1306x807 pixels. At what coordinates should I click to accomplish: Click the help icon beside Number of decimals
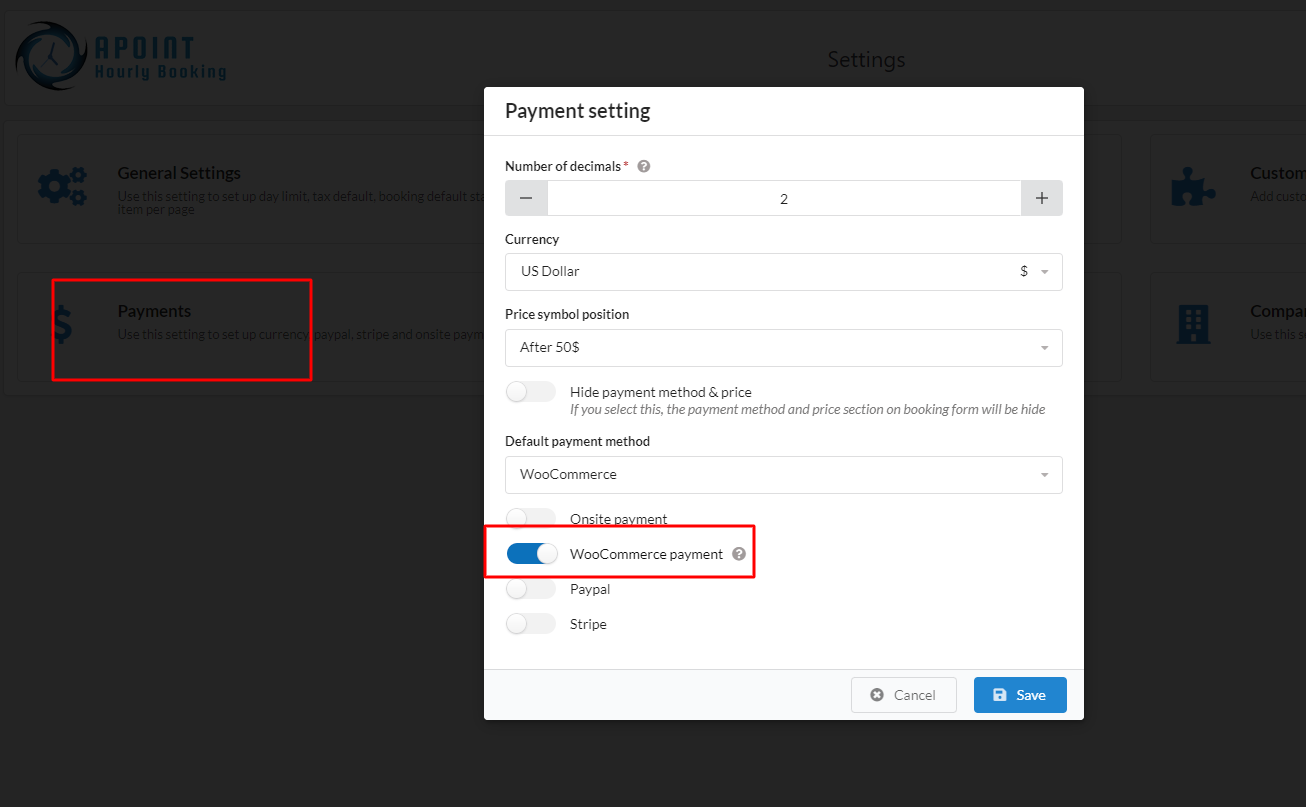(x=644, y=166)
